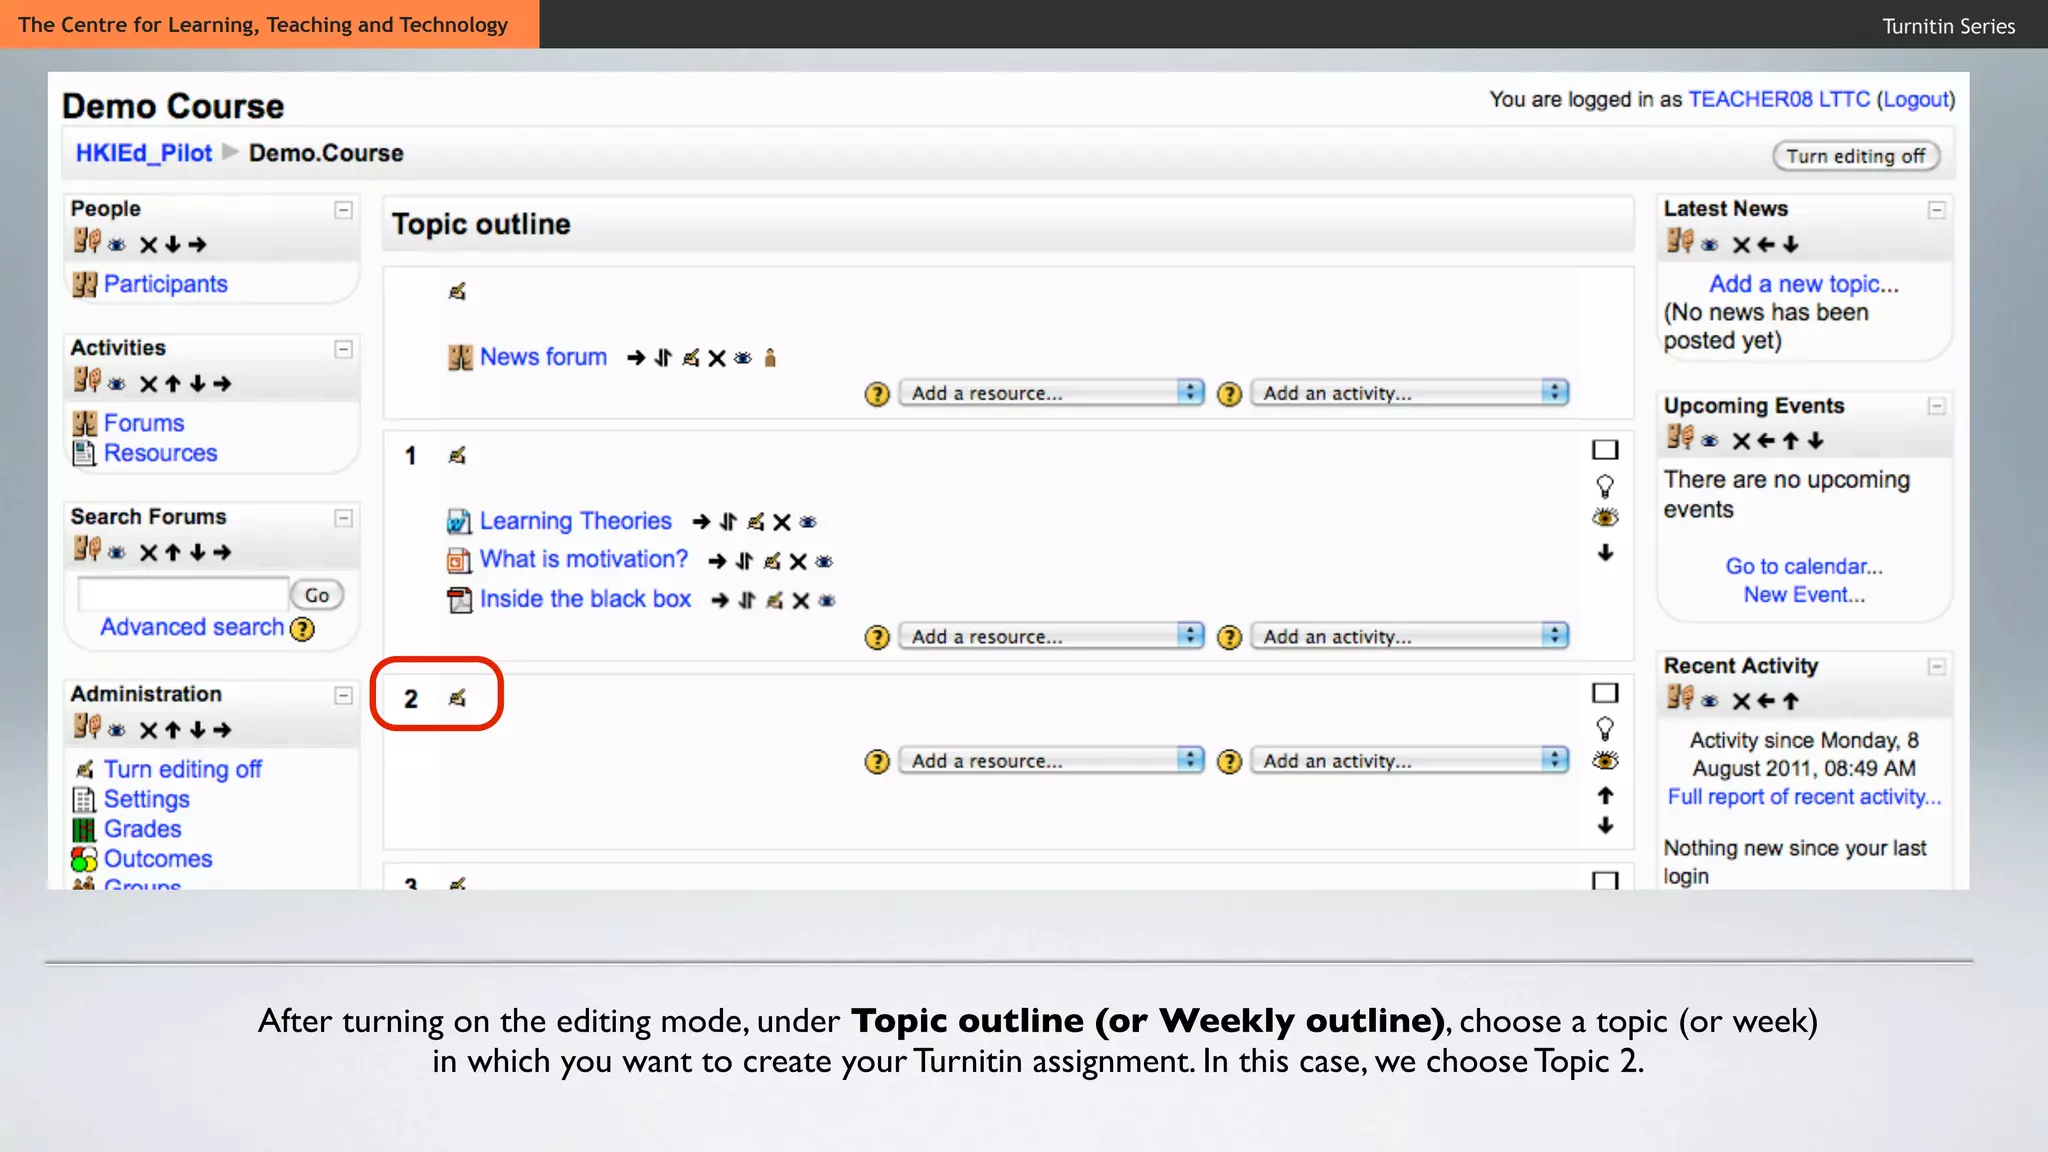
Task: Open help for topic 2 Add a resource
Action: click(x=877, y=762)
